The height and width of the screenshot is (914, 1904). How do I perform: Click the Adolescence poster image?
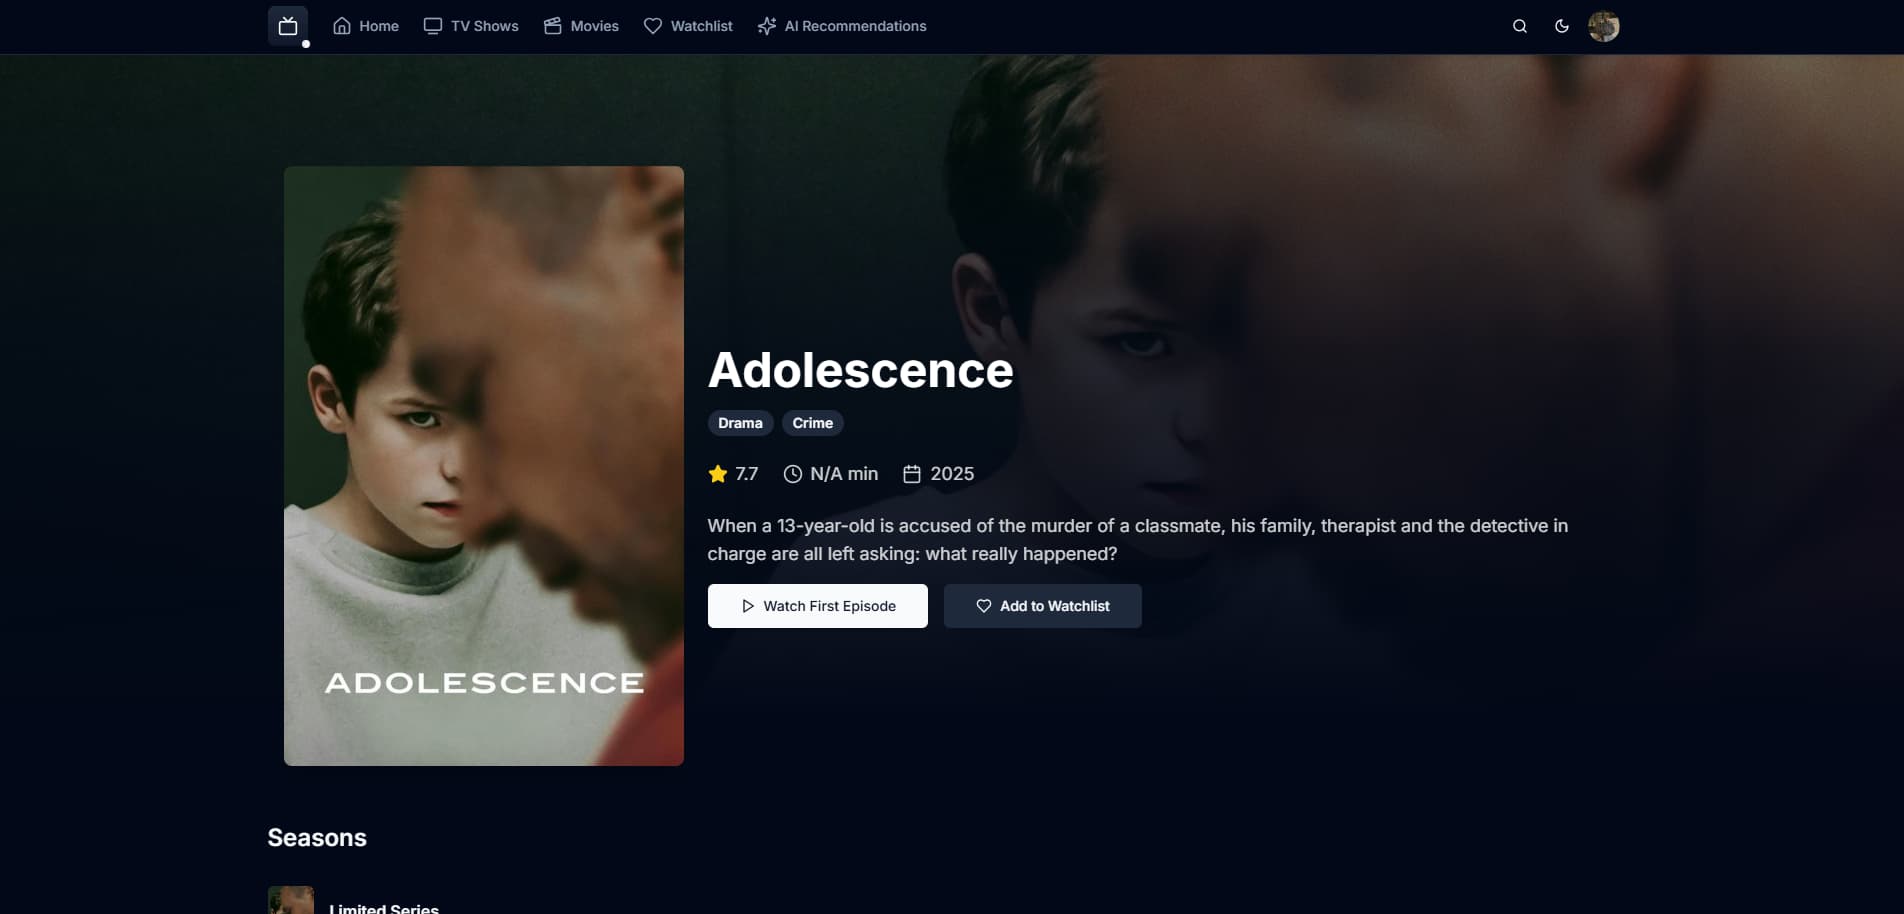[x=484, y=466]
